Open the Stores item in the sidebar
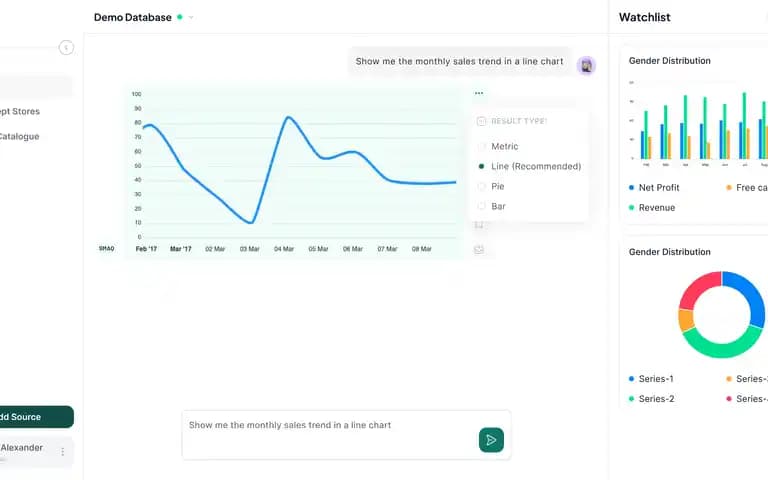This screenshot has width=768, height=480. pos(20,111)
